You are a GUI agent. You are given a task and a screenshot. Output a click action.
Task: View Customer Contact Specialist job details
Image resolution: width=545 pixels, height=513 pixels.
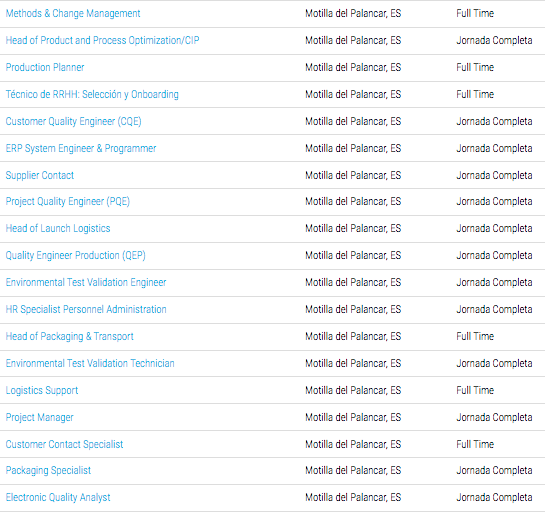pos(64,445)
